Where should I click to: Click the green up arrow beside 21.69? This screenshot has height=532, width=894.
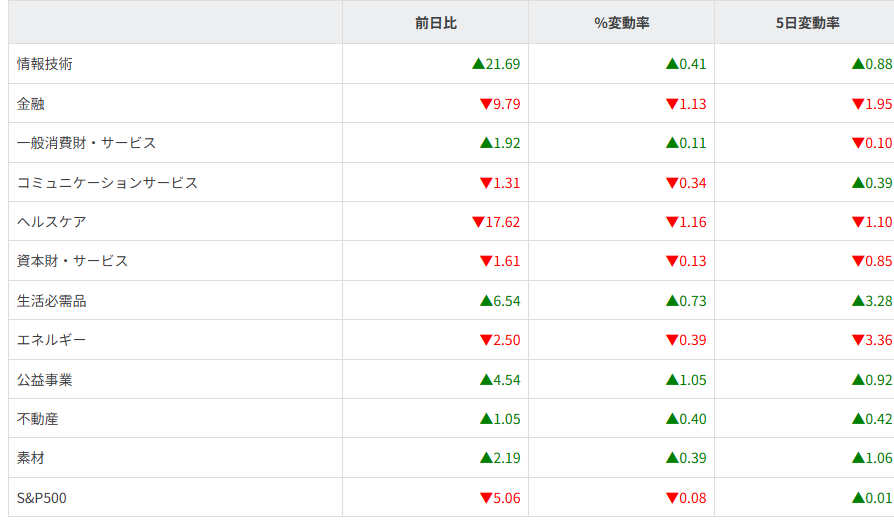click(x=478, y=64)
